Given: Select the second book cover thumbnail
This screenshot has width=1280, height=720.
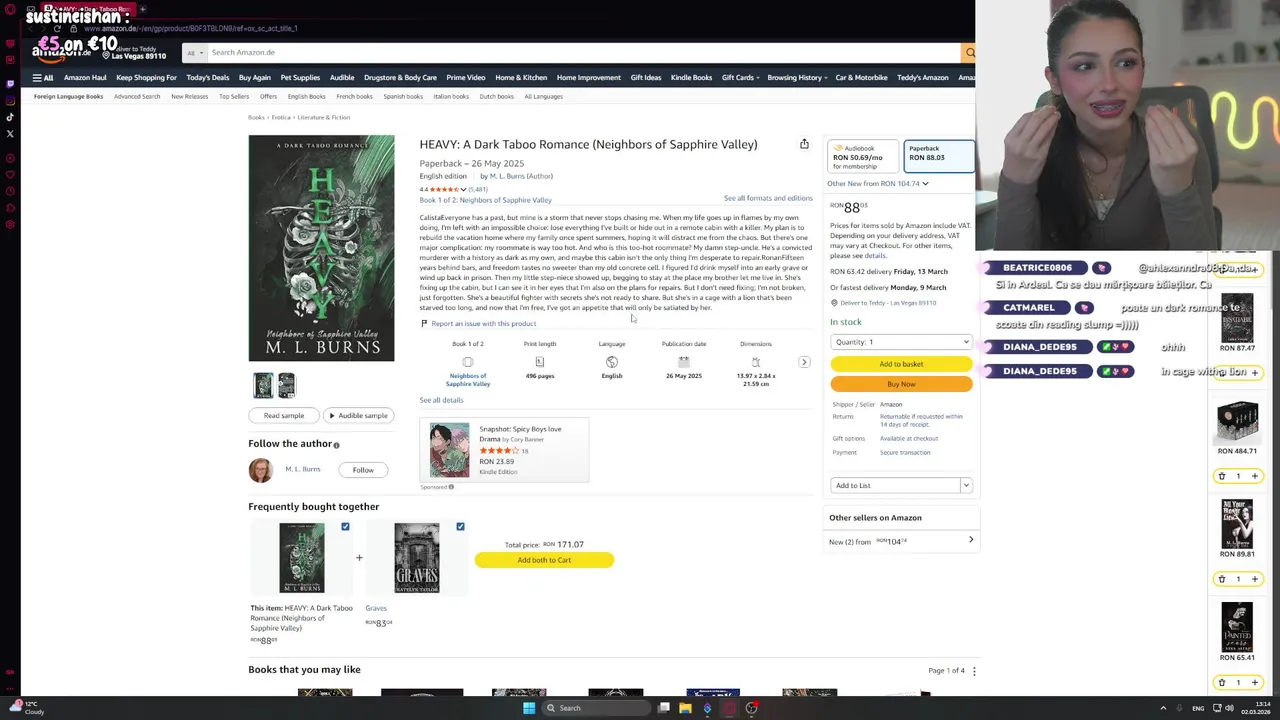Looking at the screenshot, I should 286,385.
